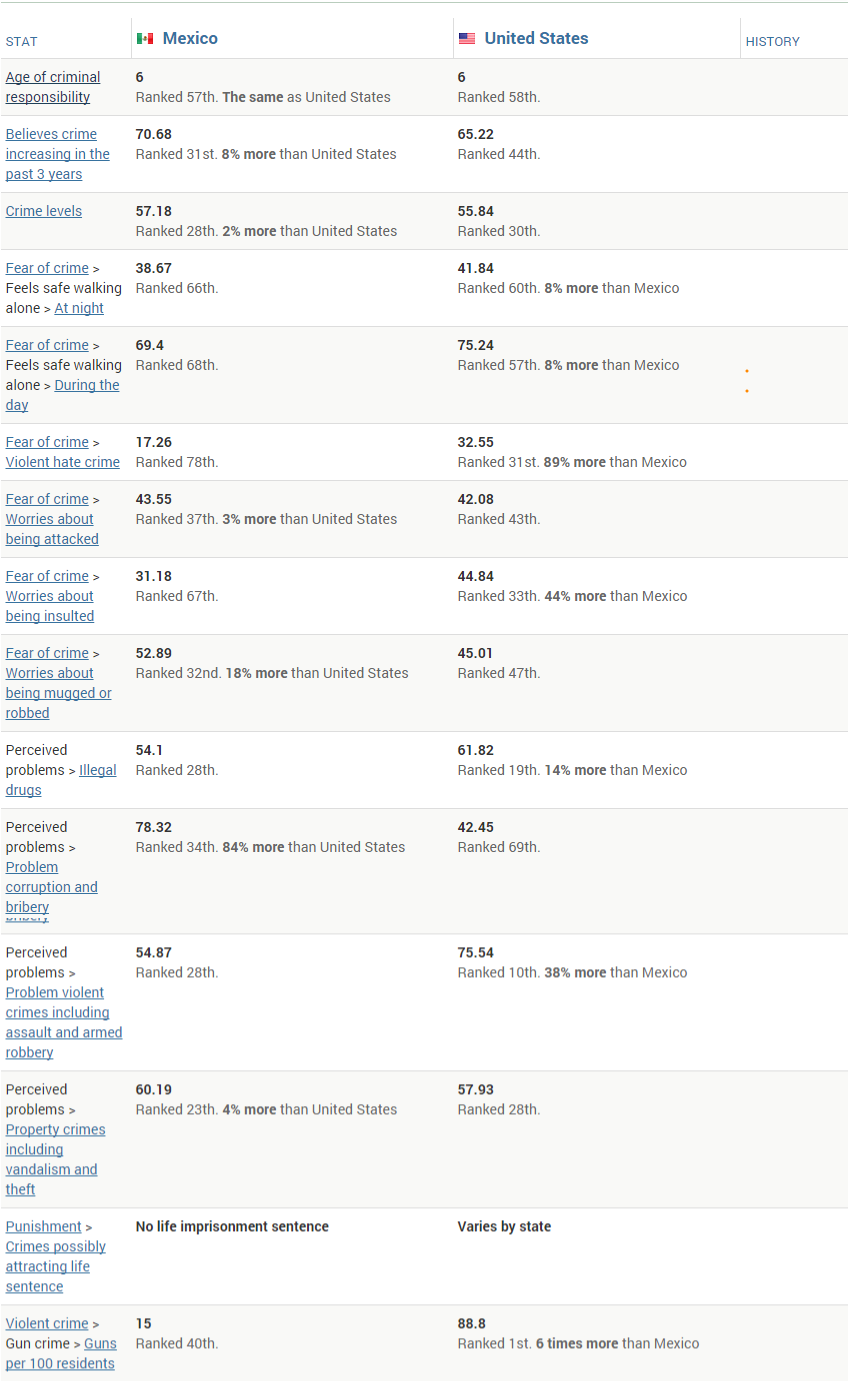This screenshot has height=1381, width=850.
Task: Open the During the day link
Action: [86, 386]
